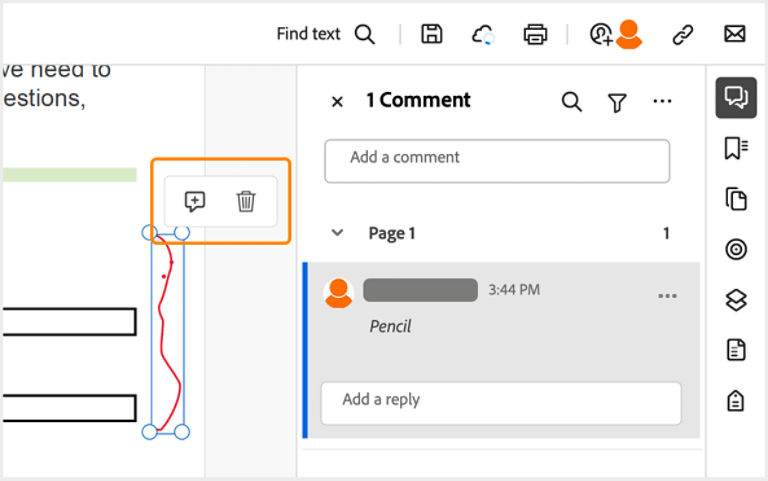Copy a share link using the link icon
The height and width of the screenshot is (481, 768).
(x=682, y=34)
